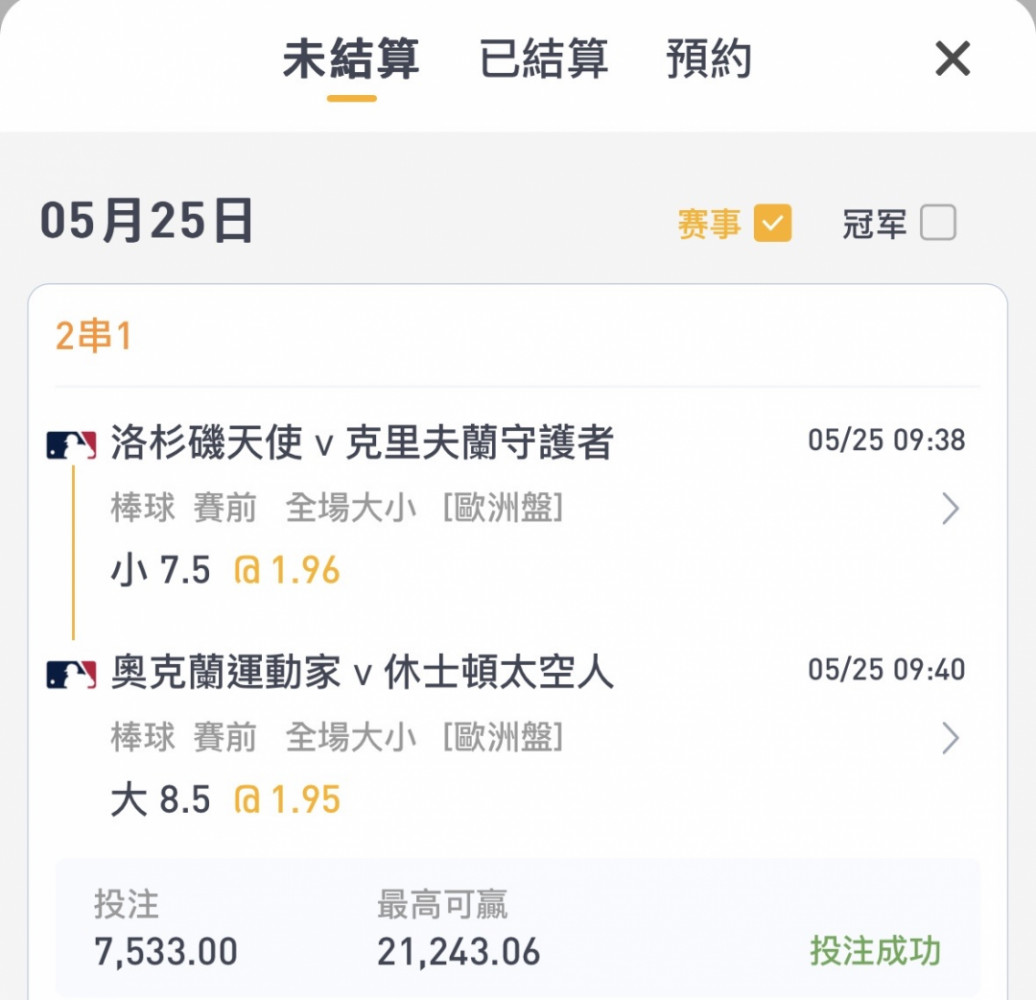Expand details chevron for 奧克蘭運動家 bet

[x=950, y=738]
